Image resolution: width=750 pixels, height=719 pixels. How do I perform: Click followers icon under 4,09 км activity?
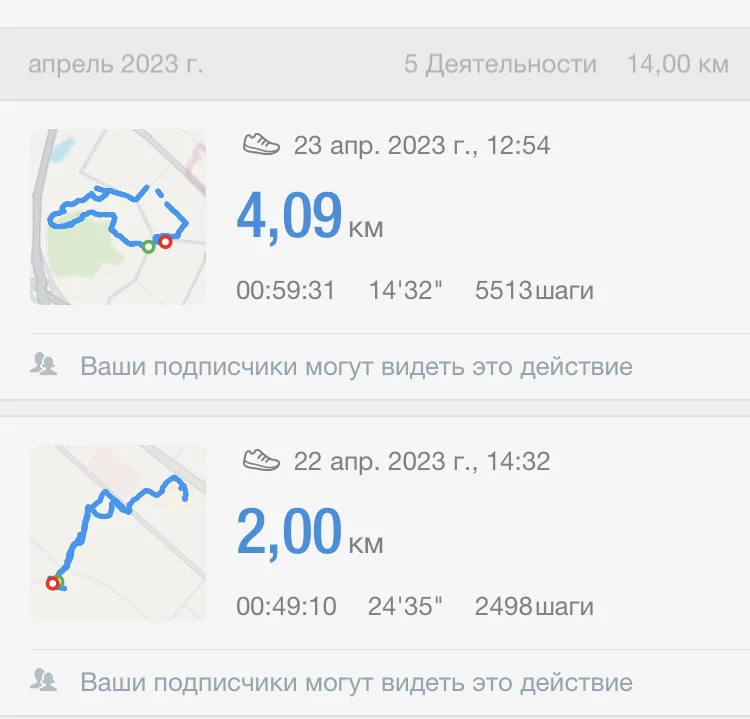tap(43, 365)
